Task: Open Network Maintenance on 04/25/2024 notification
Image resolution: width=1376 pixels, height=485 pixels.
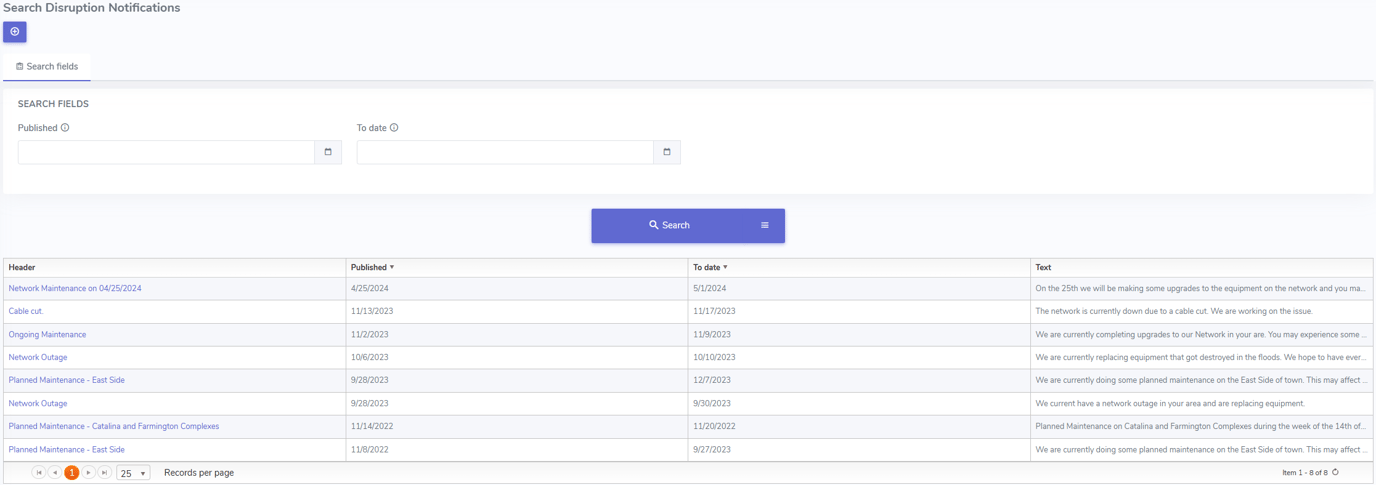Action: tap(75, 289)
